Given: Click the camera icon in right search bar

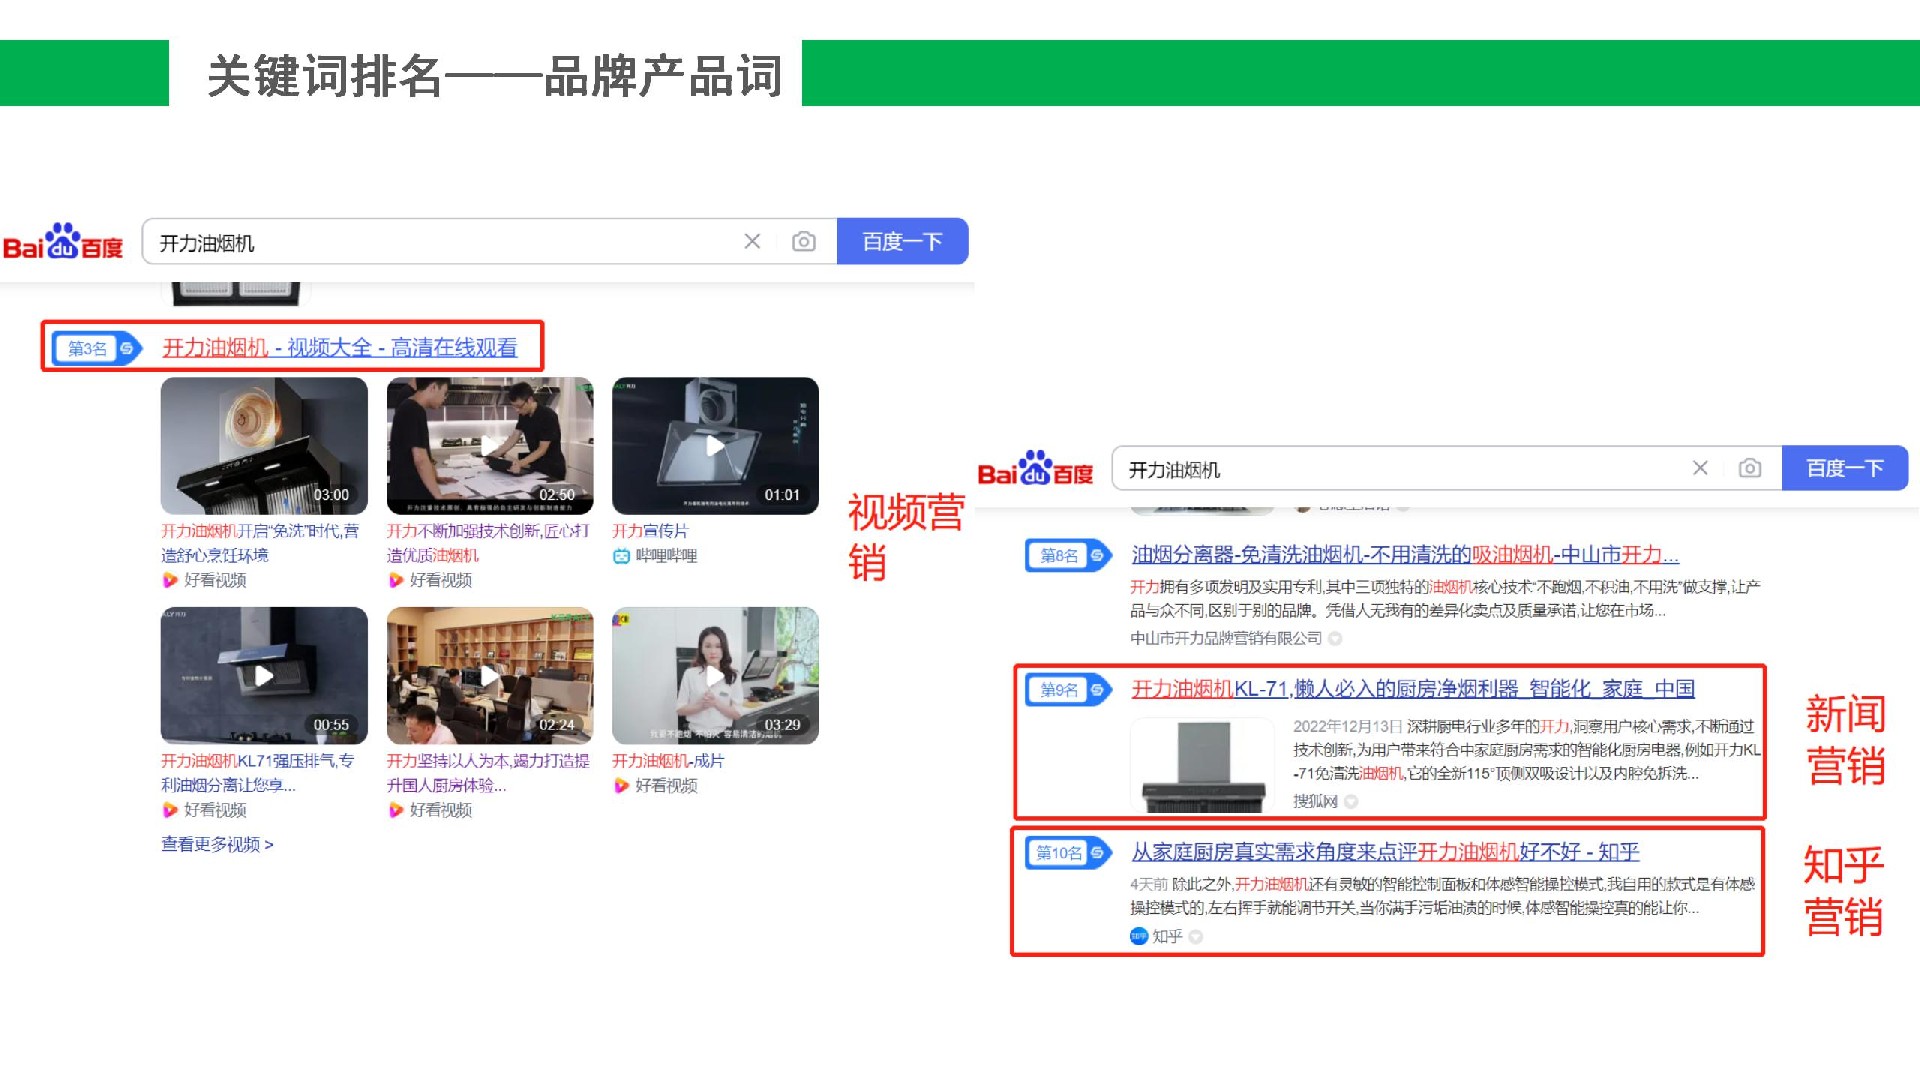Looking at the screenshot, I should coord(1749,468).
